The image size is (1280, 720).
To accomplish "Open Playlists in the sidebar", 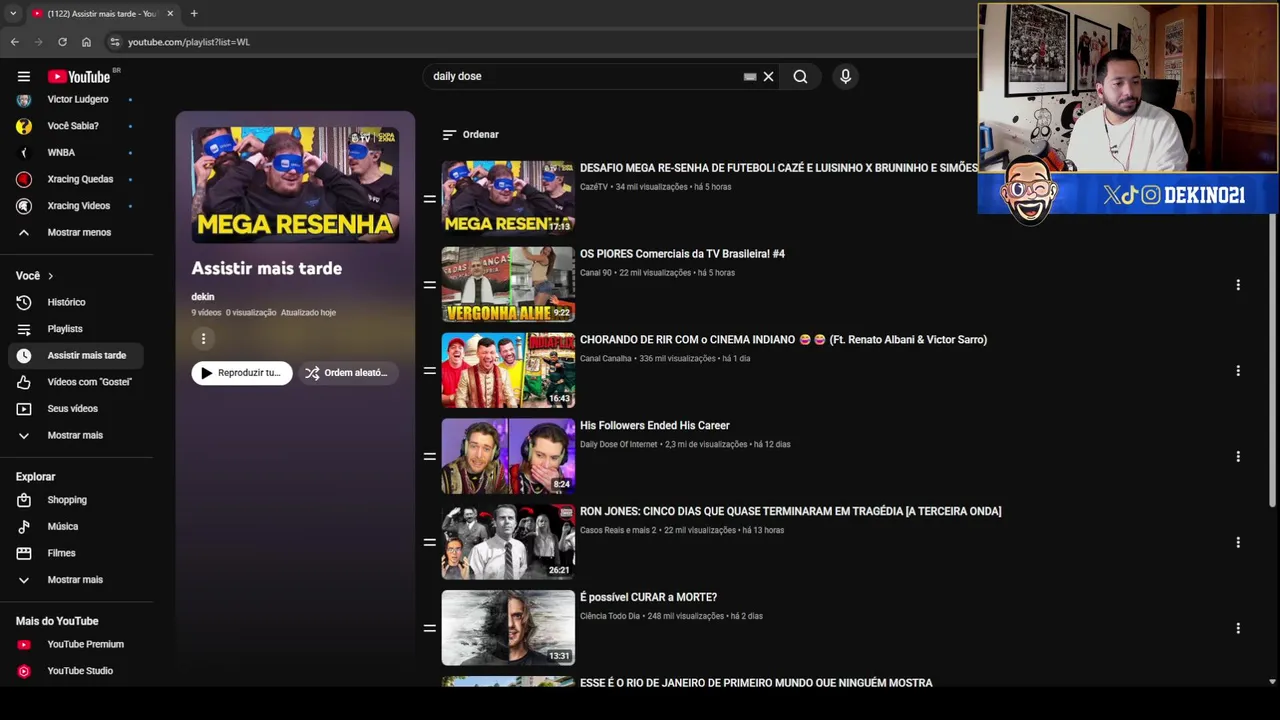I will click(75, 329).
